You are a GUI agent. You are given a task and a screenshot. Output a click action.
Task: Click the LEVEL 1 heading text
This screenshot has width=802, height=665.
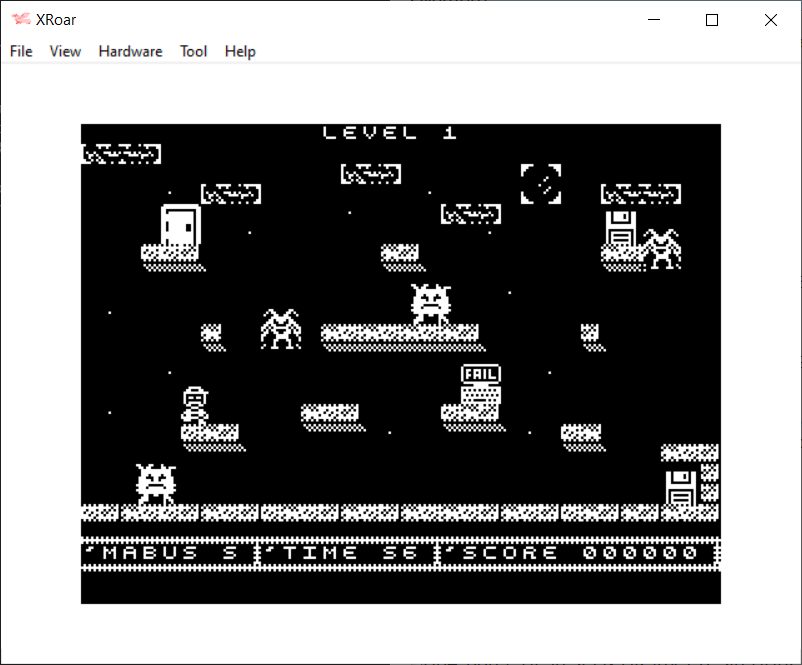coord(390,133)
